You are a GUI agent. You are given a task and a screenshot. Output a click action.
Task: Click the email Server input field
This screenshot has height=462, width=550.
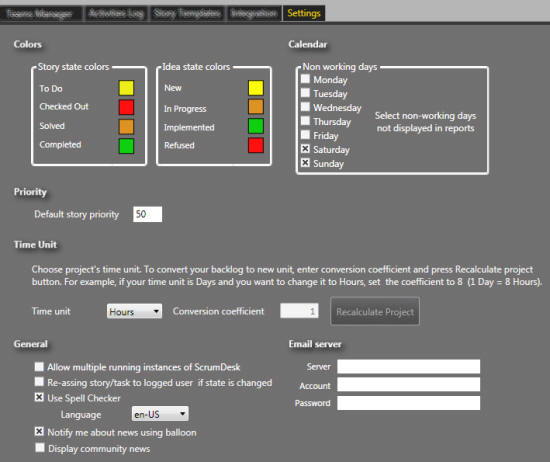(409, 366)
